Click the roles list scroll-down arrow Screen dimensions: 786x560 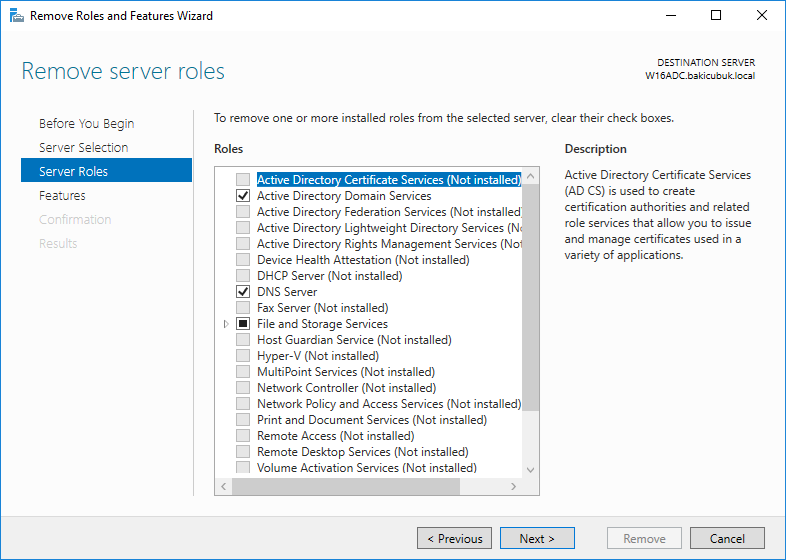pyautogui.click(x=530, y=470)
